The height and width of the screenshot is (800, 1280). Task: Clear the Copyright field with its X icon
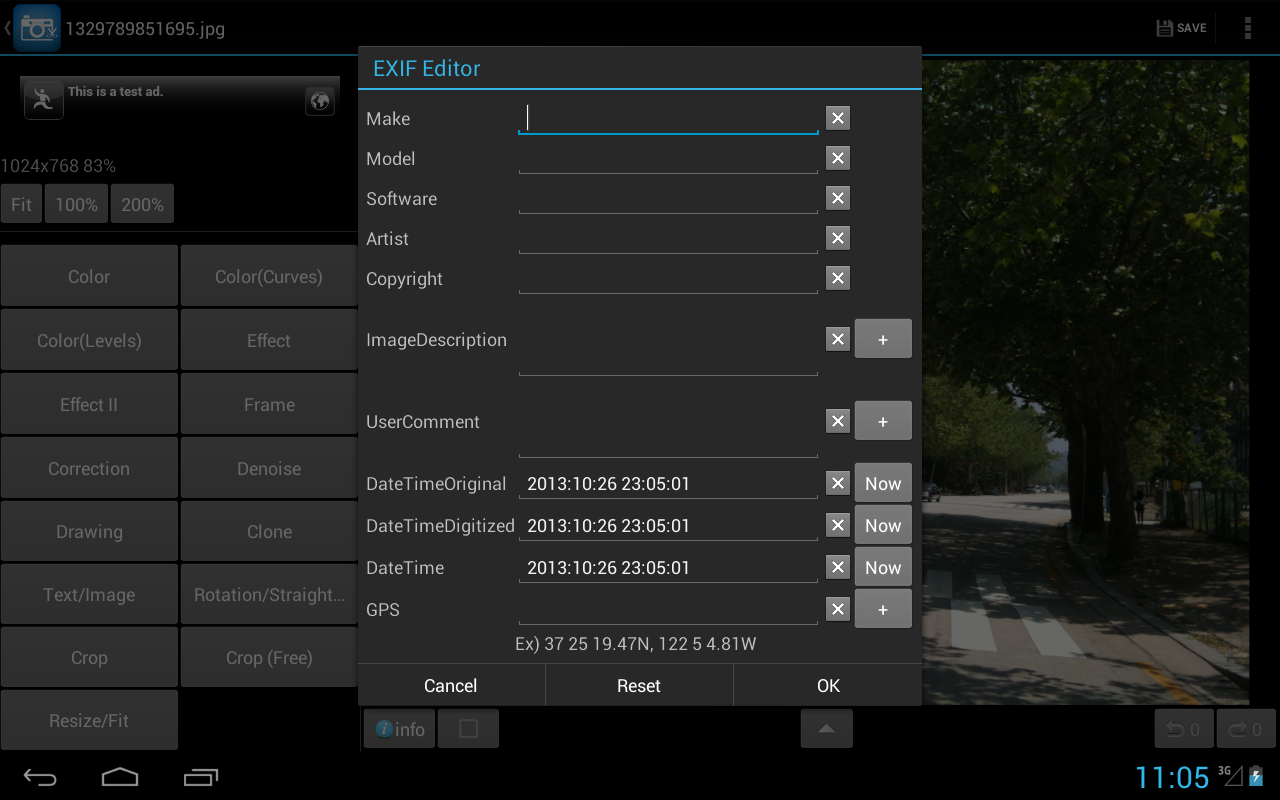[x=838, y=279]
